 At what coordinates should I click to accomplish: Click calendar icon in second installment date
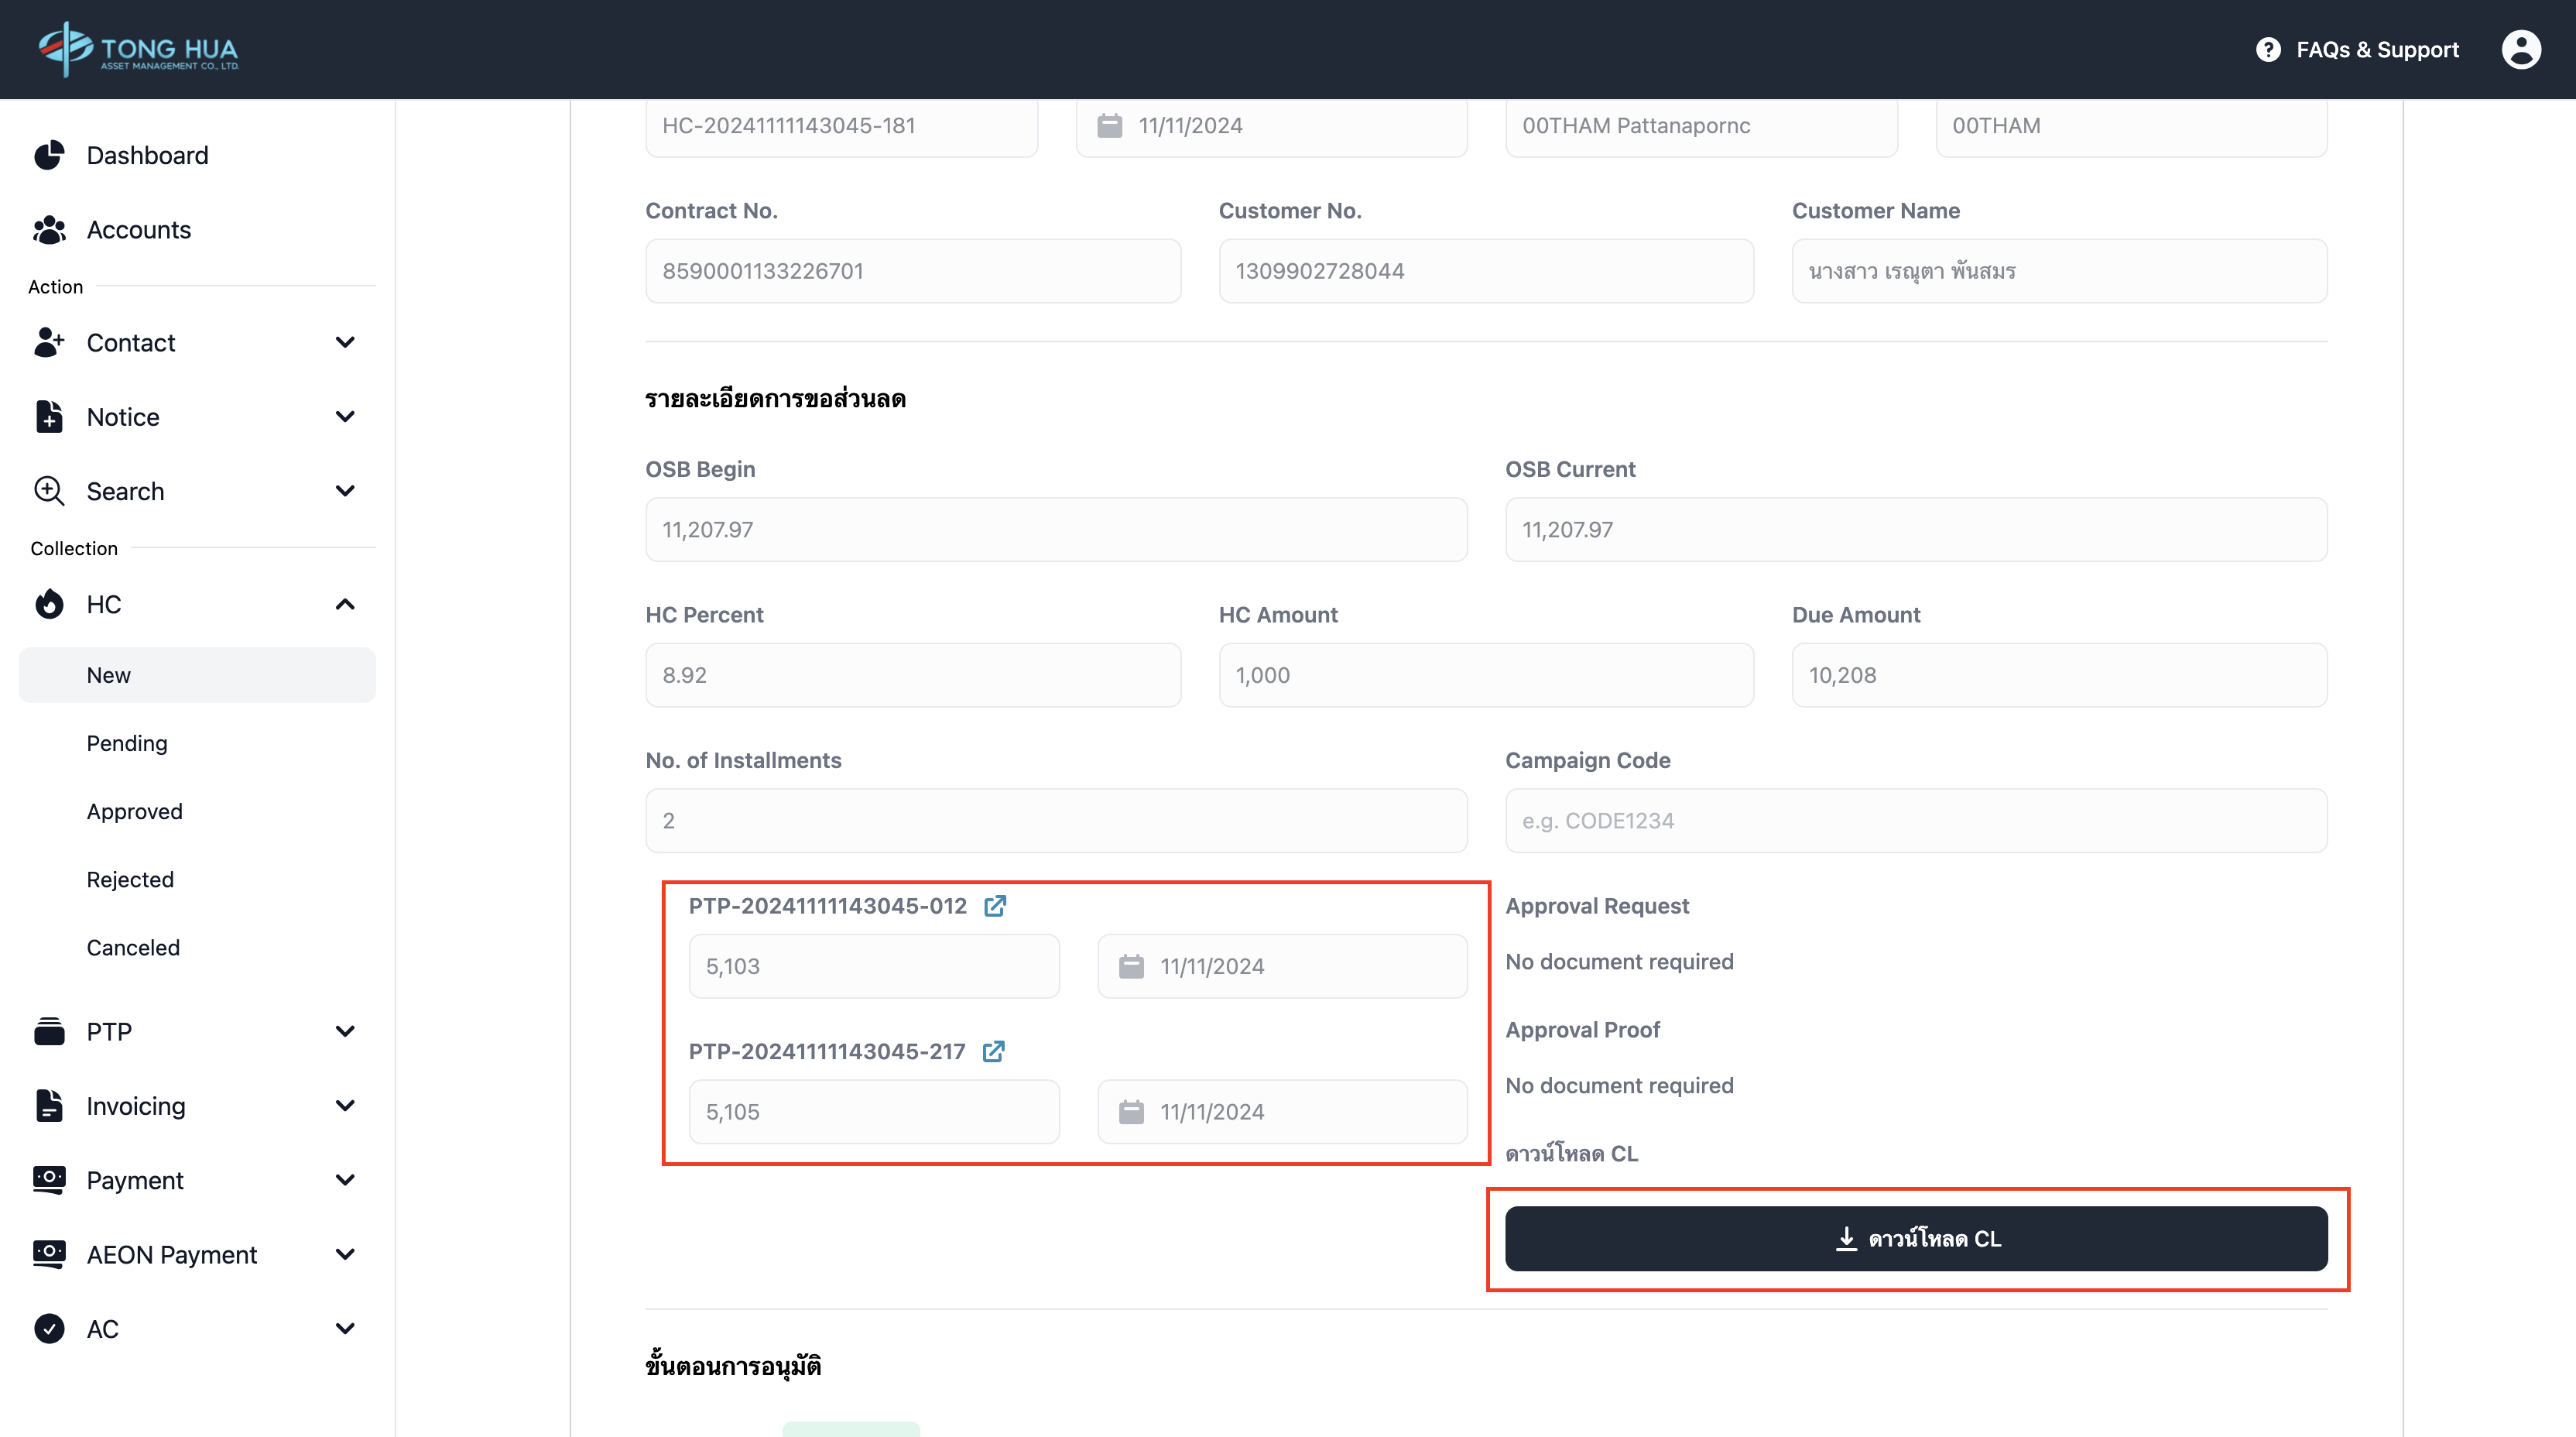coord(1131,1112)
